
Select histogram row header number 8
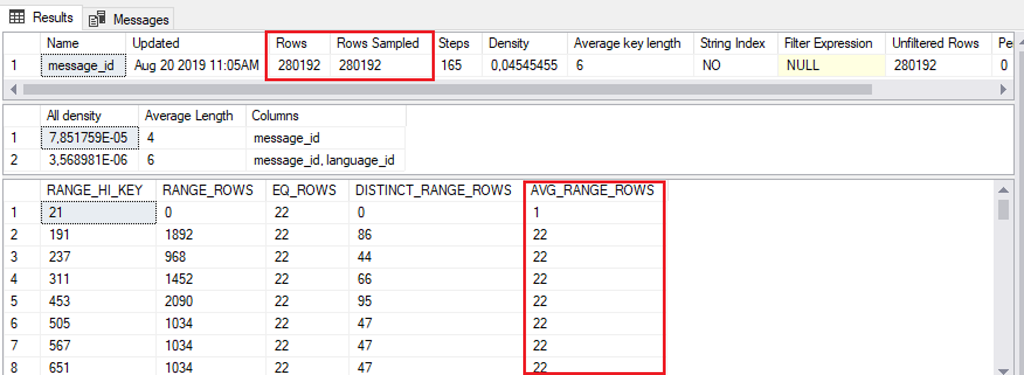tap(22, 366)
